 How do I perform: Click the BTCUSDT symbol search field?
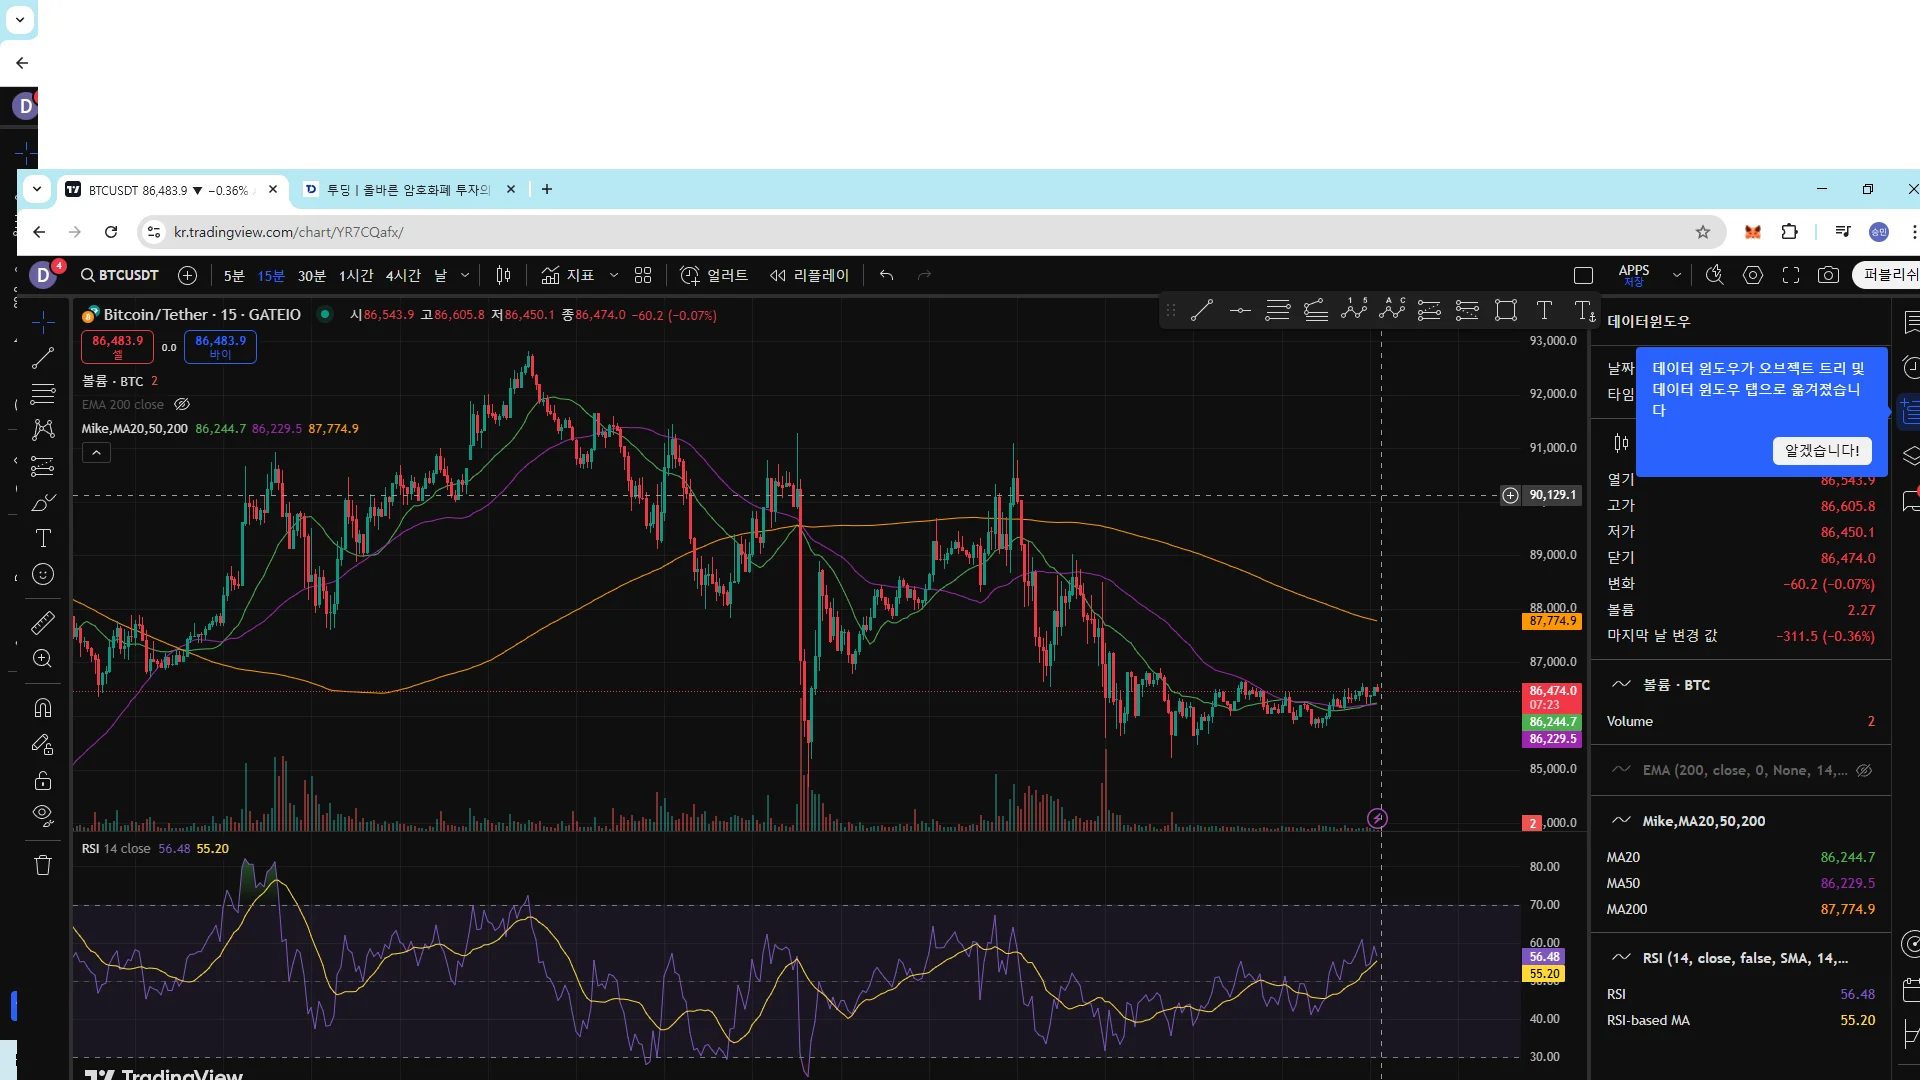coord(120,275)
